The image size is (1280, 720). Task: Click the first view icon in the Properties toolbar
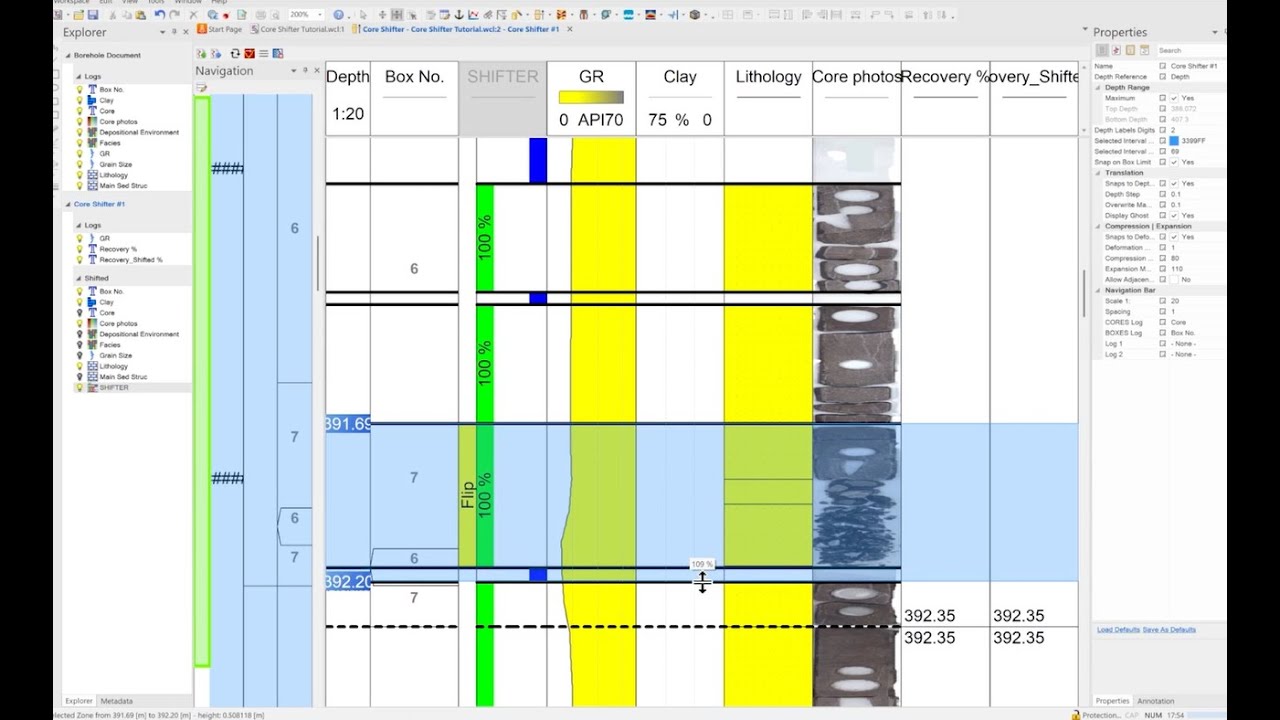point(1102,50)
